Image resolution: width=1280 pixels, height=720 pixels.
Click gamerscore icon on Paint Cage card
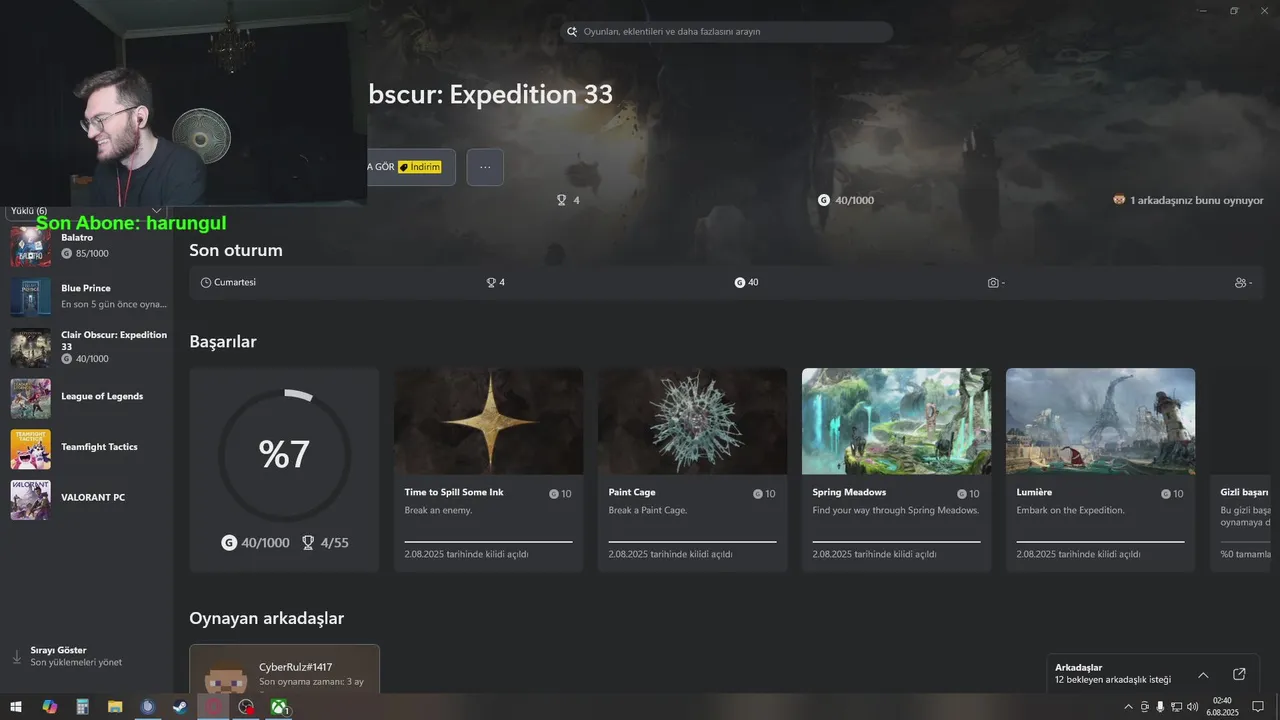[757, 494]
